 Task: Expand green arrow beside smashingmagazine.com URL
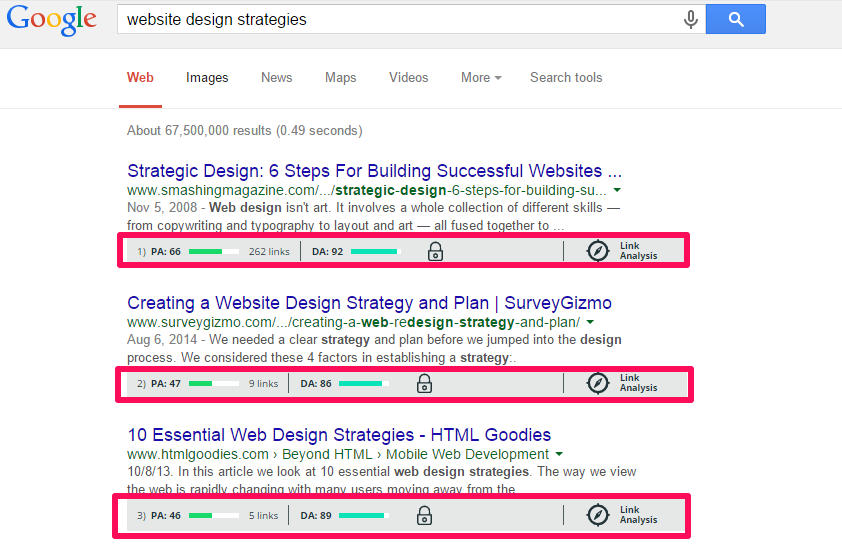click(617, 190)
